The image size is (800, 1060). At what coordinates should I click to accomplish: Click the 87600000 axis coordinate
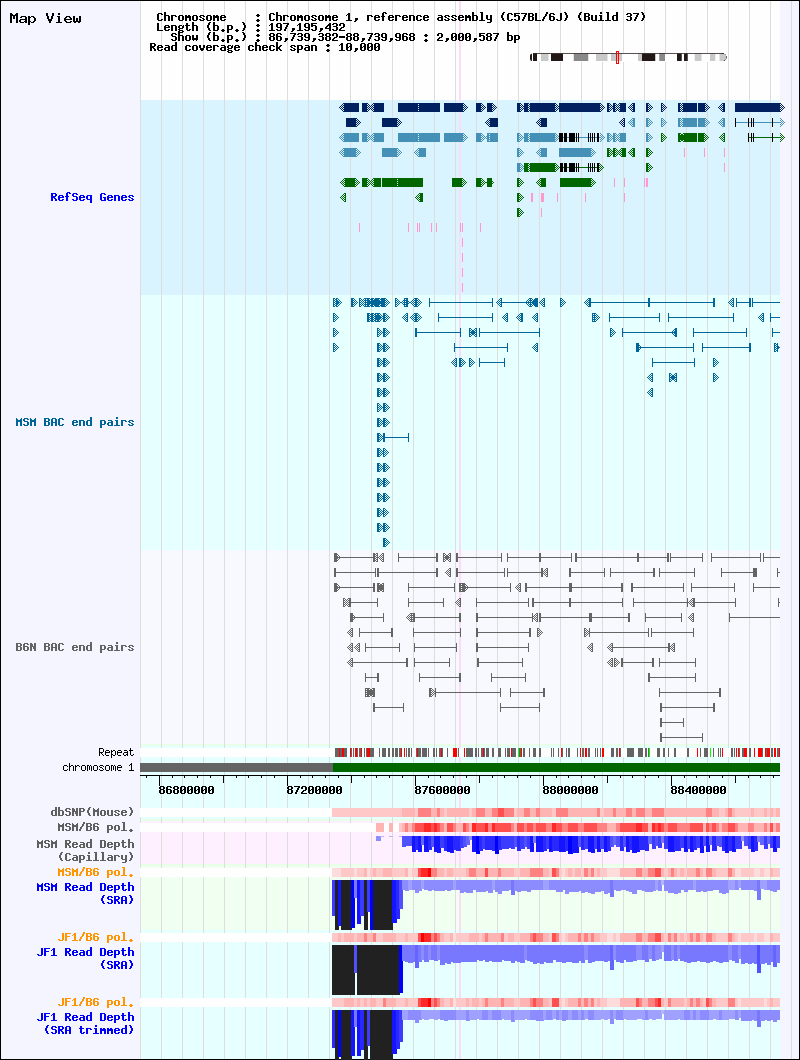point(442,790)
